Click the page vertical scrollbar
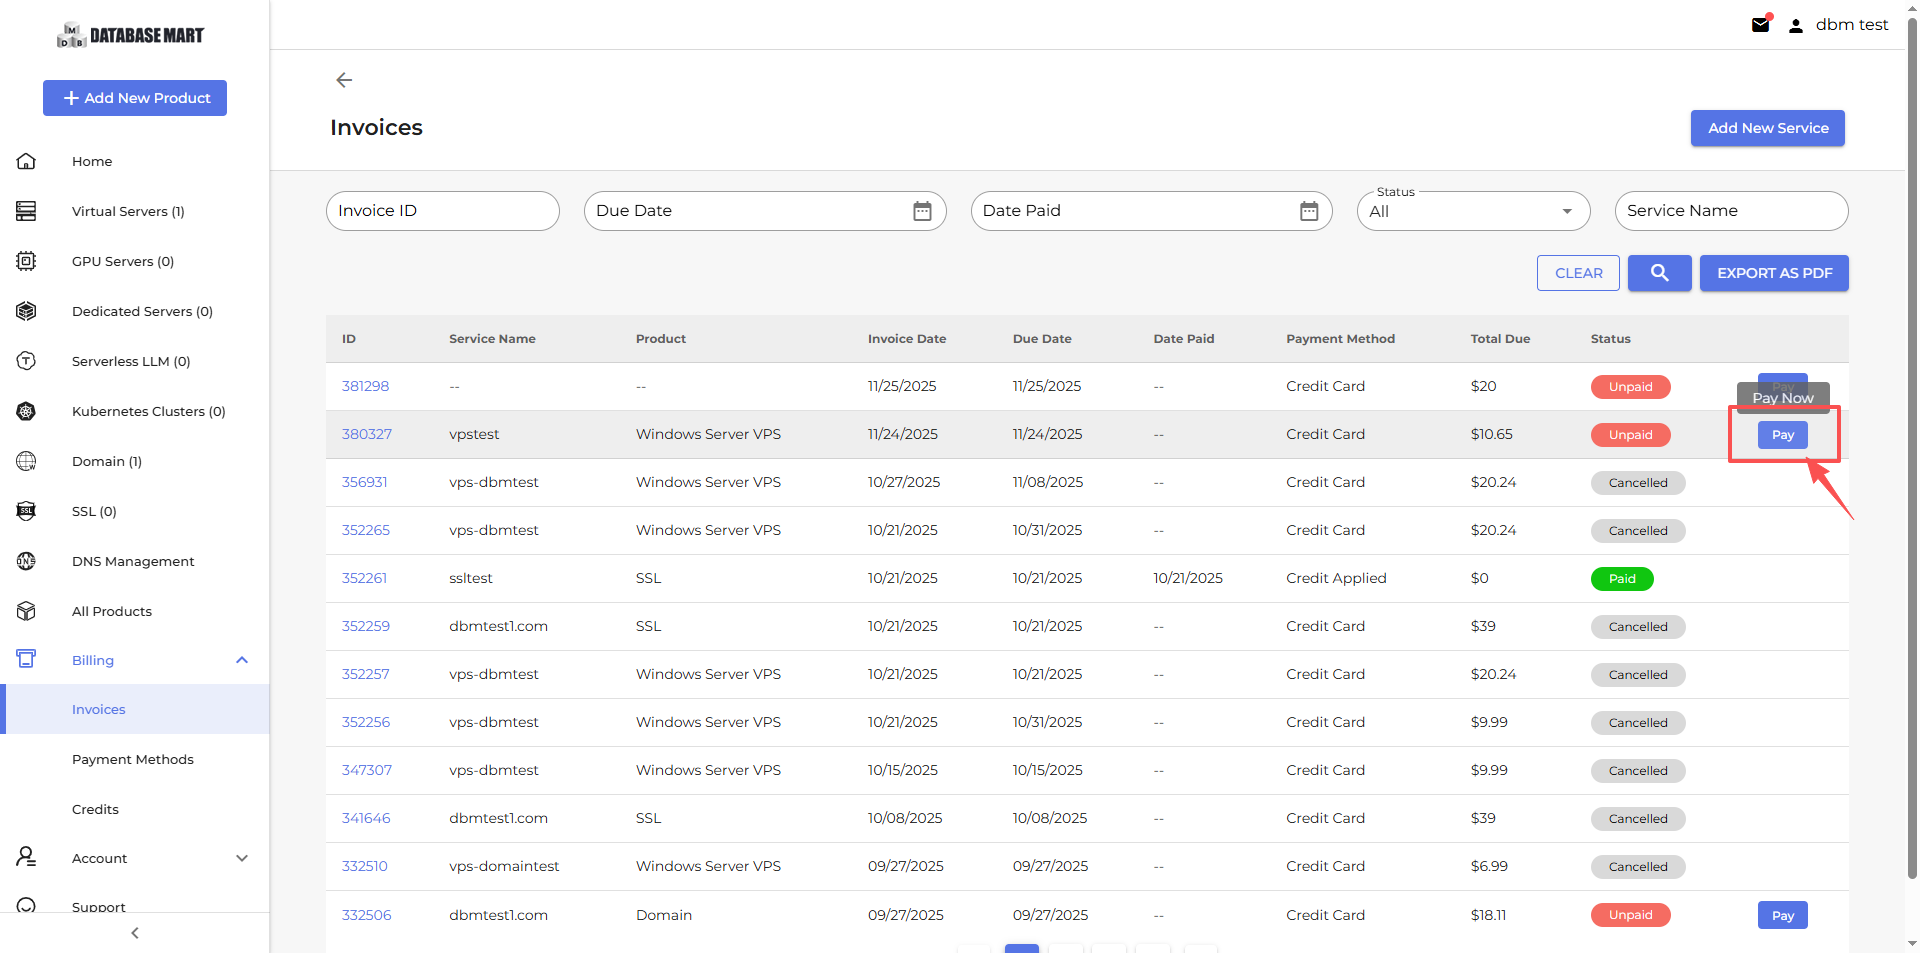This screenshot has width=1920, height=953. coord(1912,450)
